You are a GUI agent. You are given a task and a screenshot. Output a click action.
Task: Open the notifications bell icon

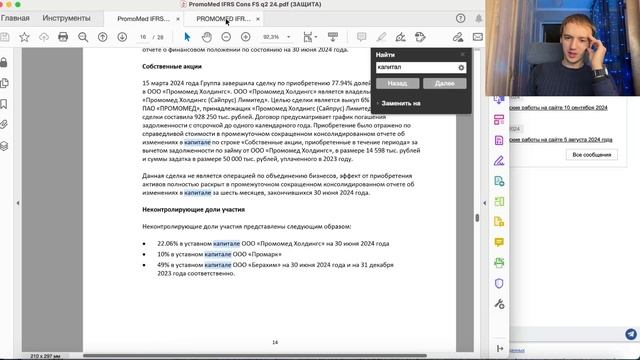pyautogui.click(x=478, y=18)
